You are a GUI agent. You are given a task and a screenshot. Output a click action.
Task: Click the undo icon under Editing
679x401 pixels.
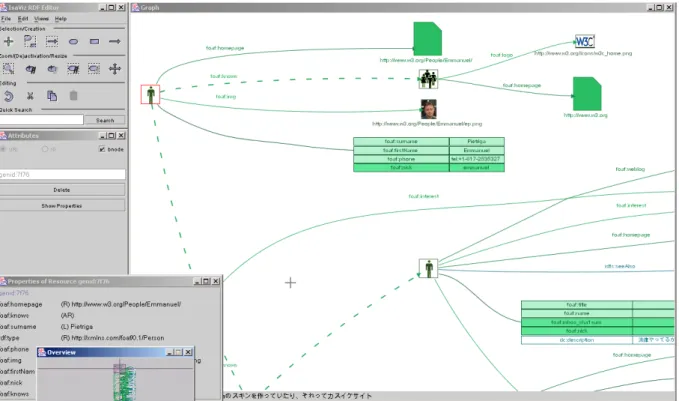click(9, 96)
